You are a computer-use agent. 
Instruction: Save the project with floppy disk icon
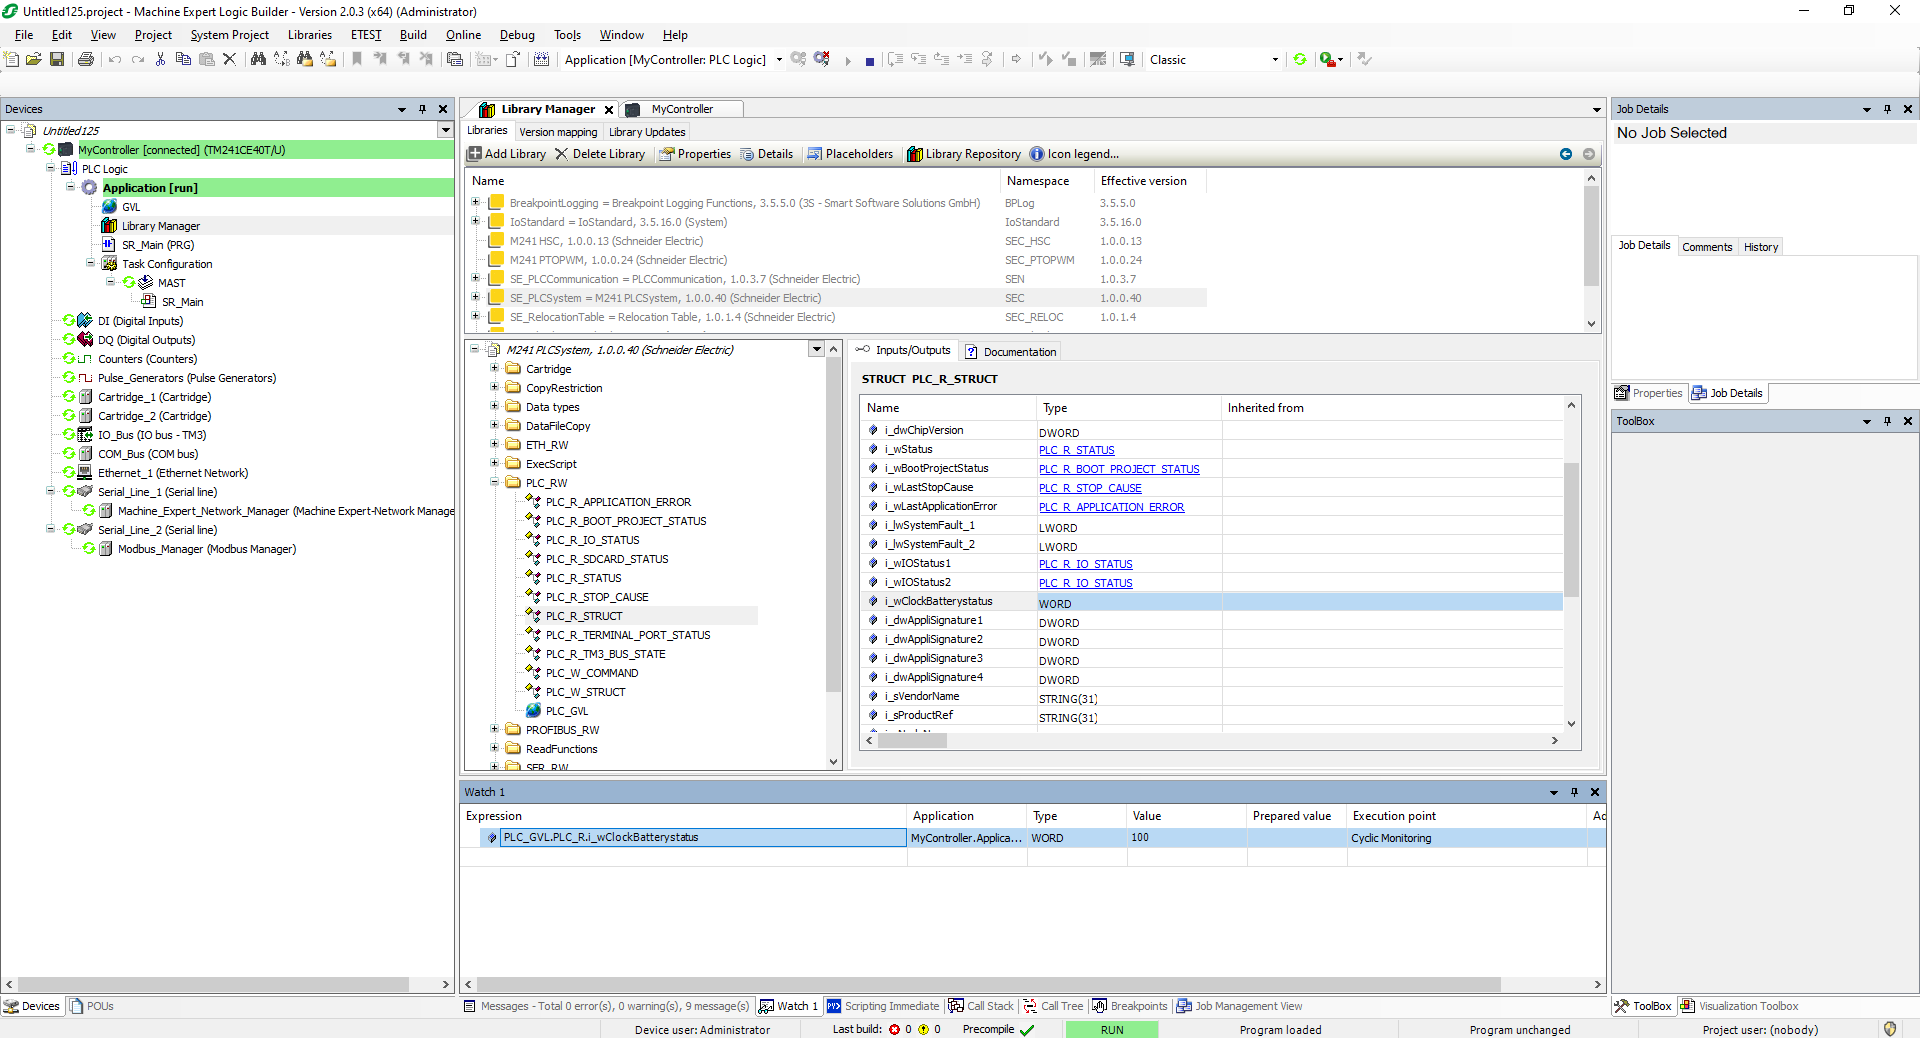tap(57, 60)
